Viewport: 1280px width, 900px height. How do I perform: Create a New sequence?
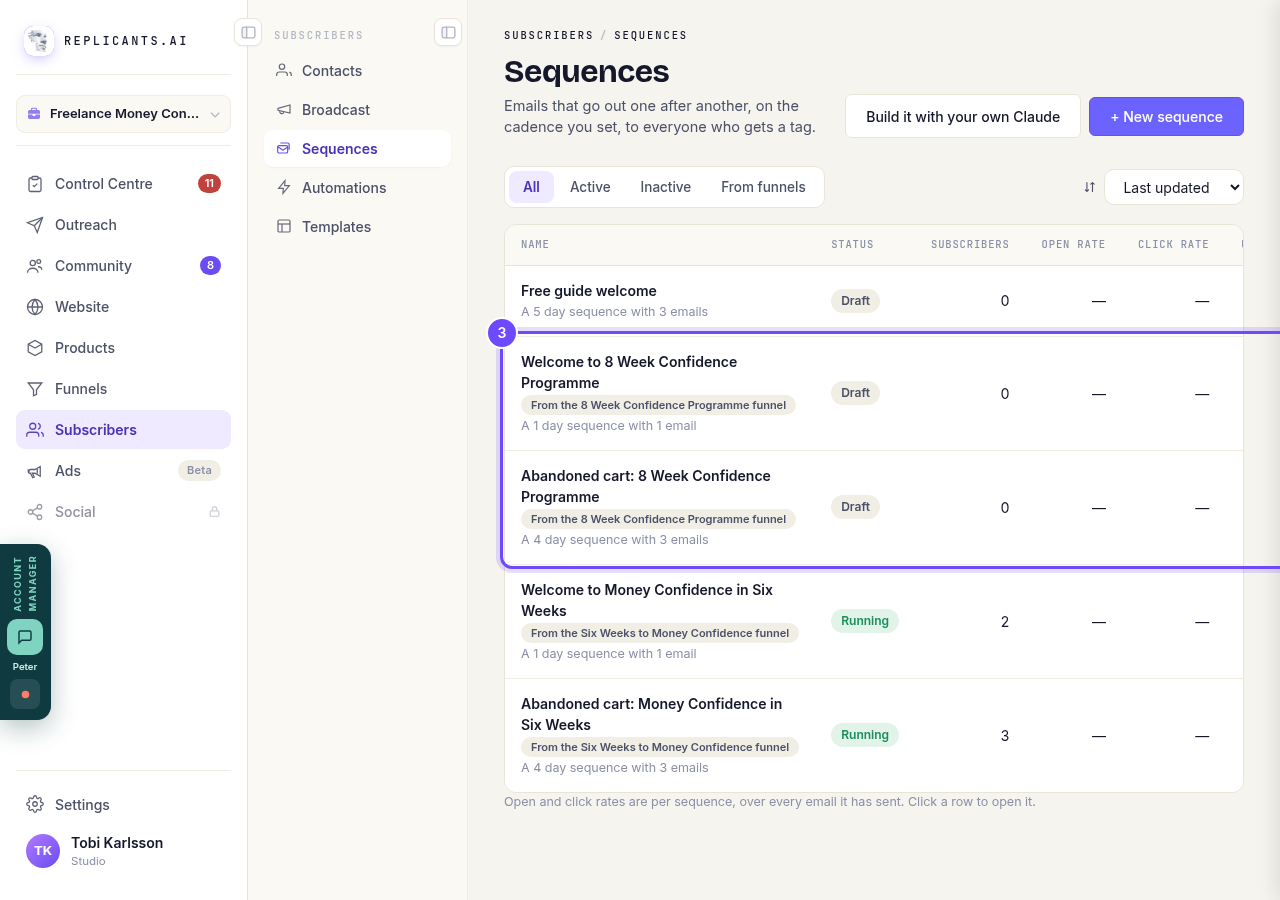(1166, 116)
